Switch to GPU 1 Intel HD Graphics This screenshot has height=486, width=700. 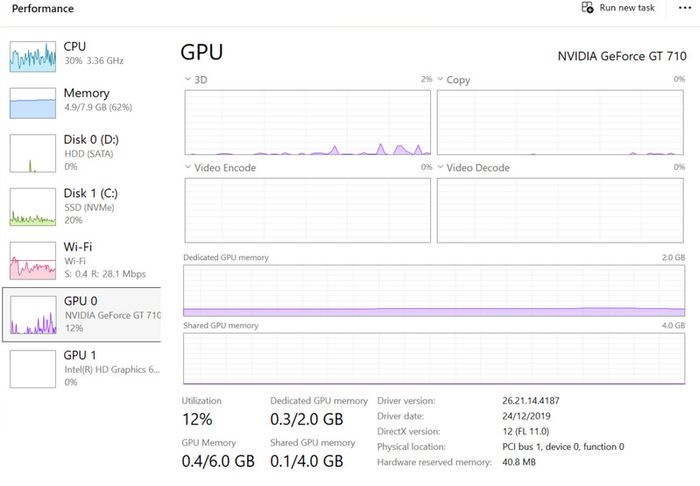point(82,369)
